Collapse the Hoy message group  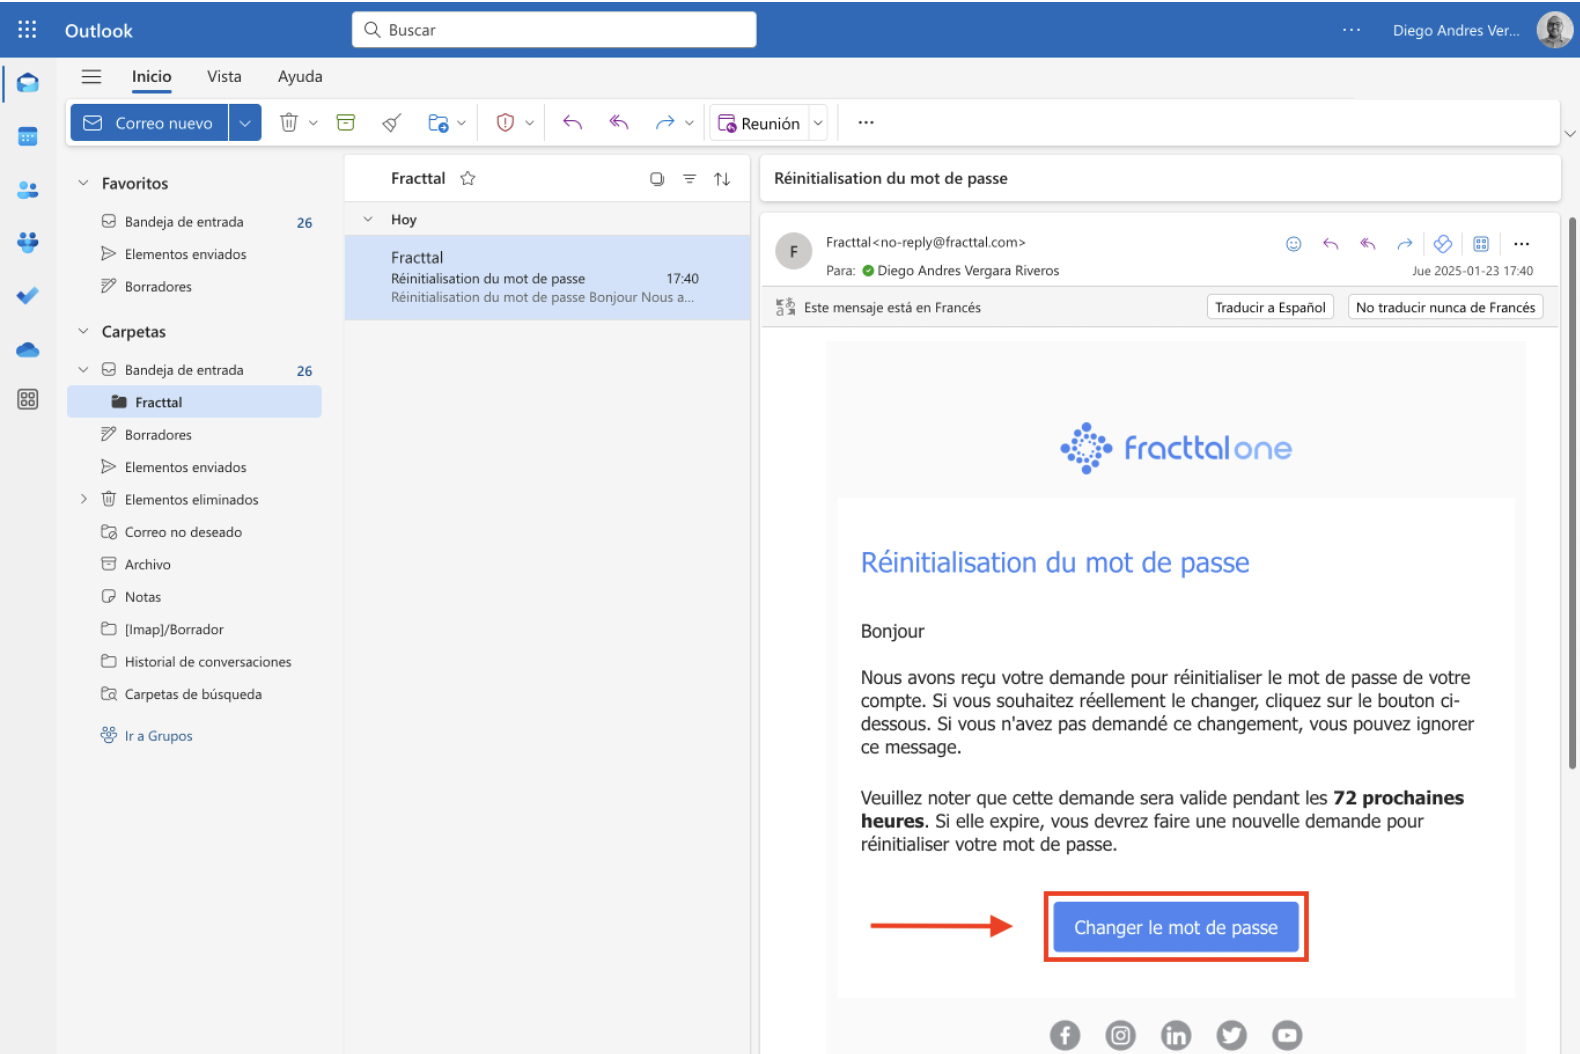coord(368,219)
